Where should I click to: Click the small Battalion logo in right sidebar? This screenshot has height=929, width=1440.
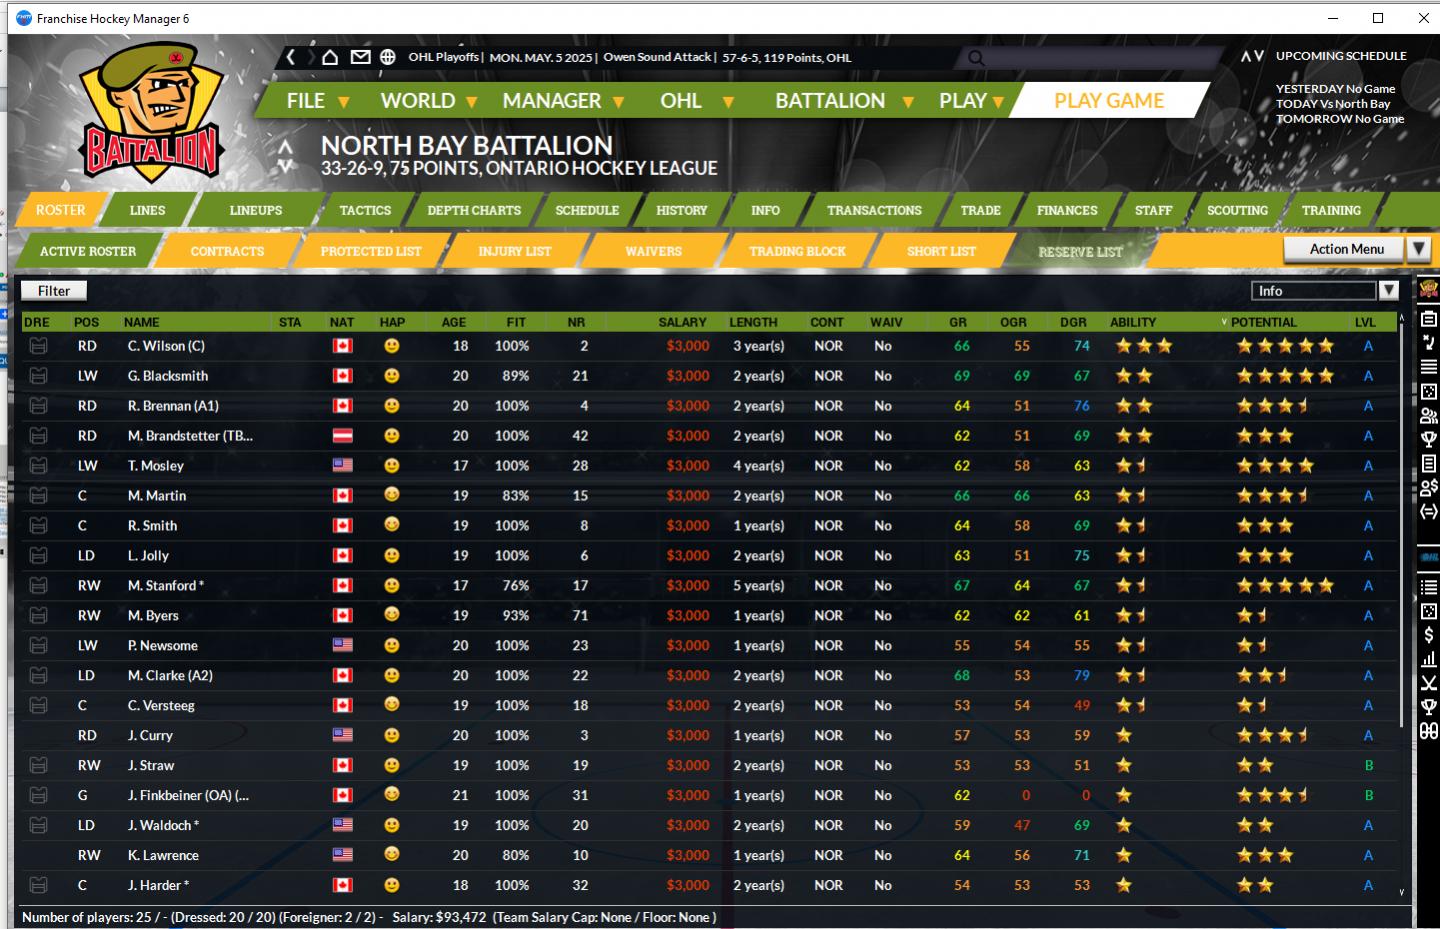tap(1429, 289)
